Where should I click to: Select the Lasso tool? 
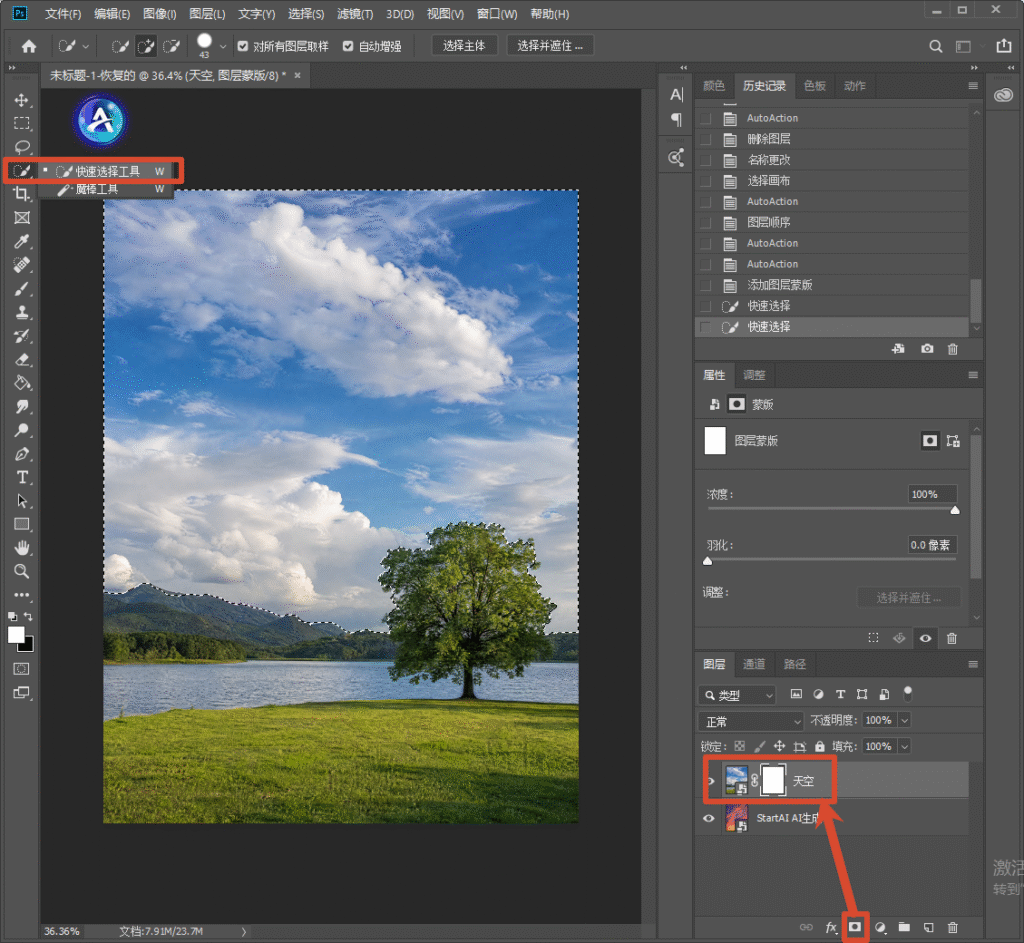click(x=22, y=147)
